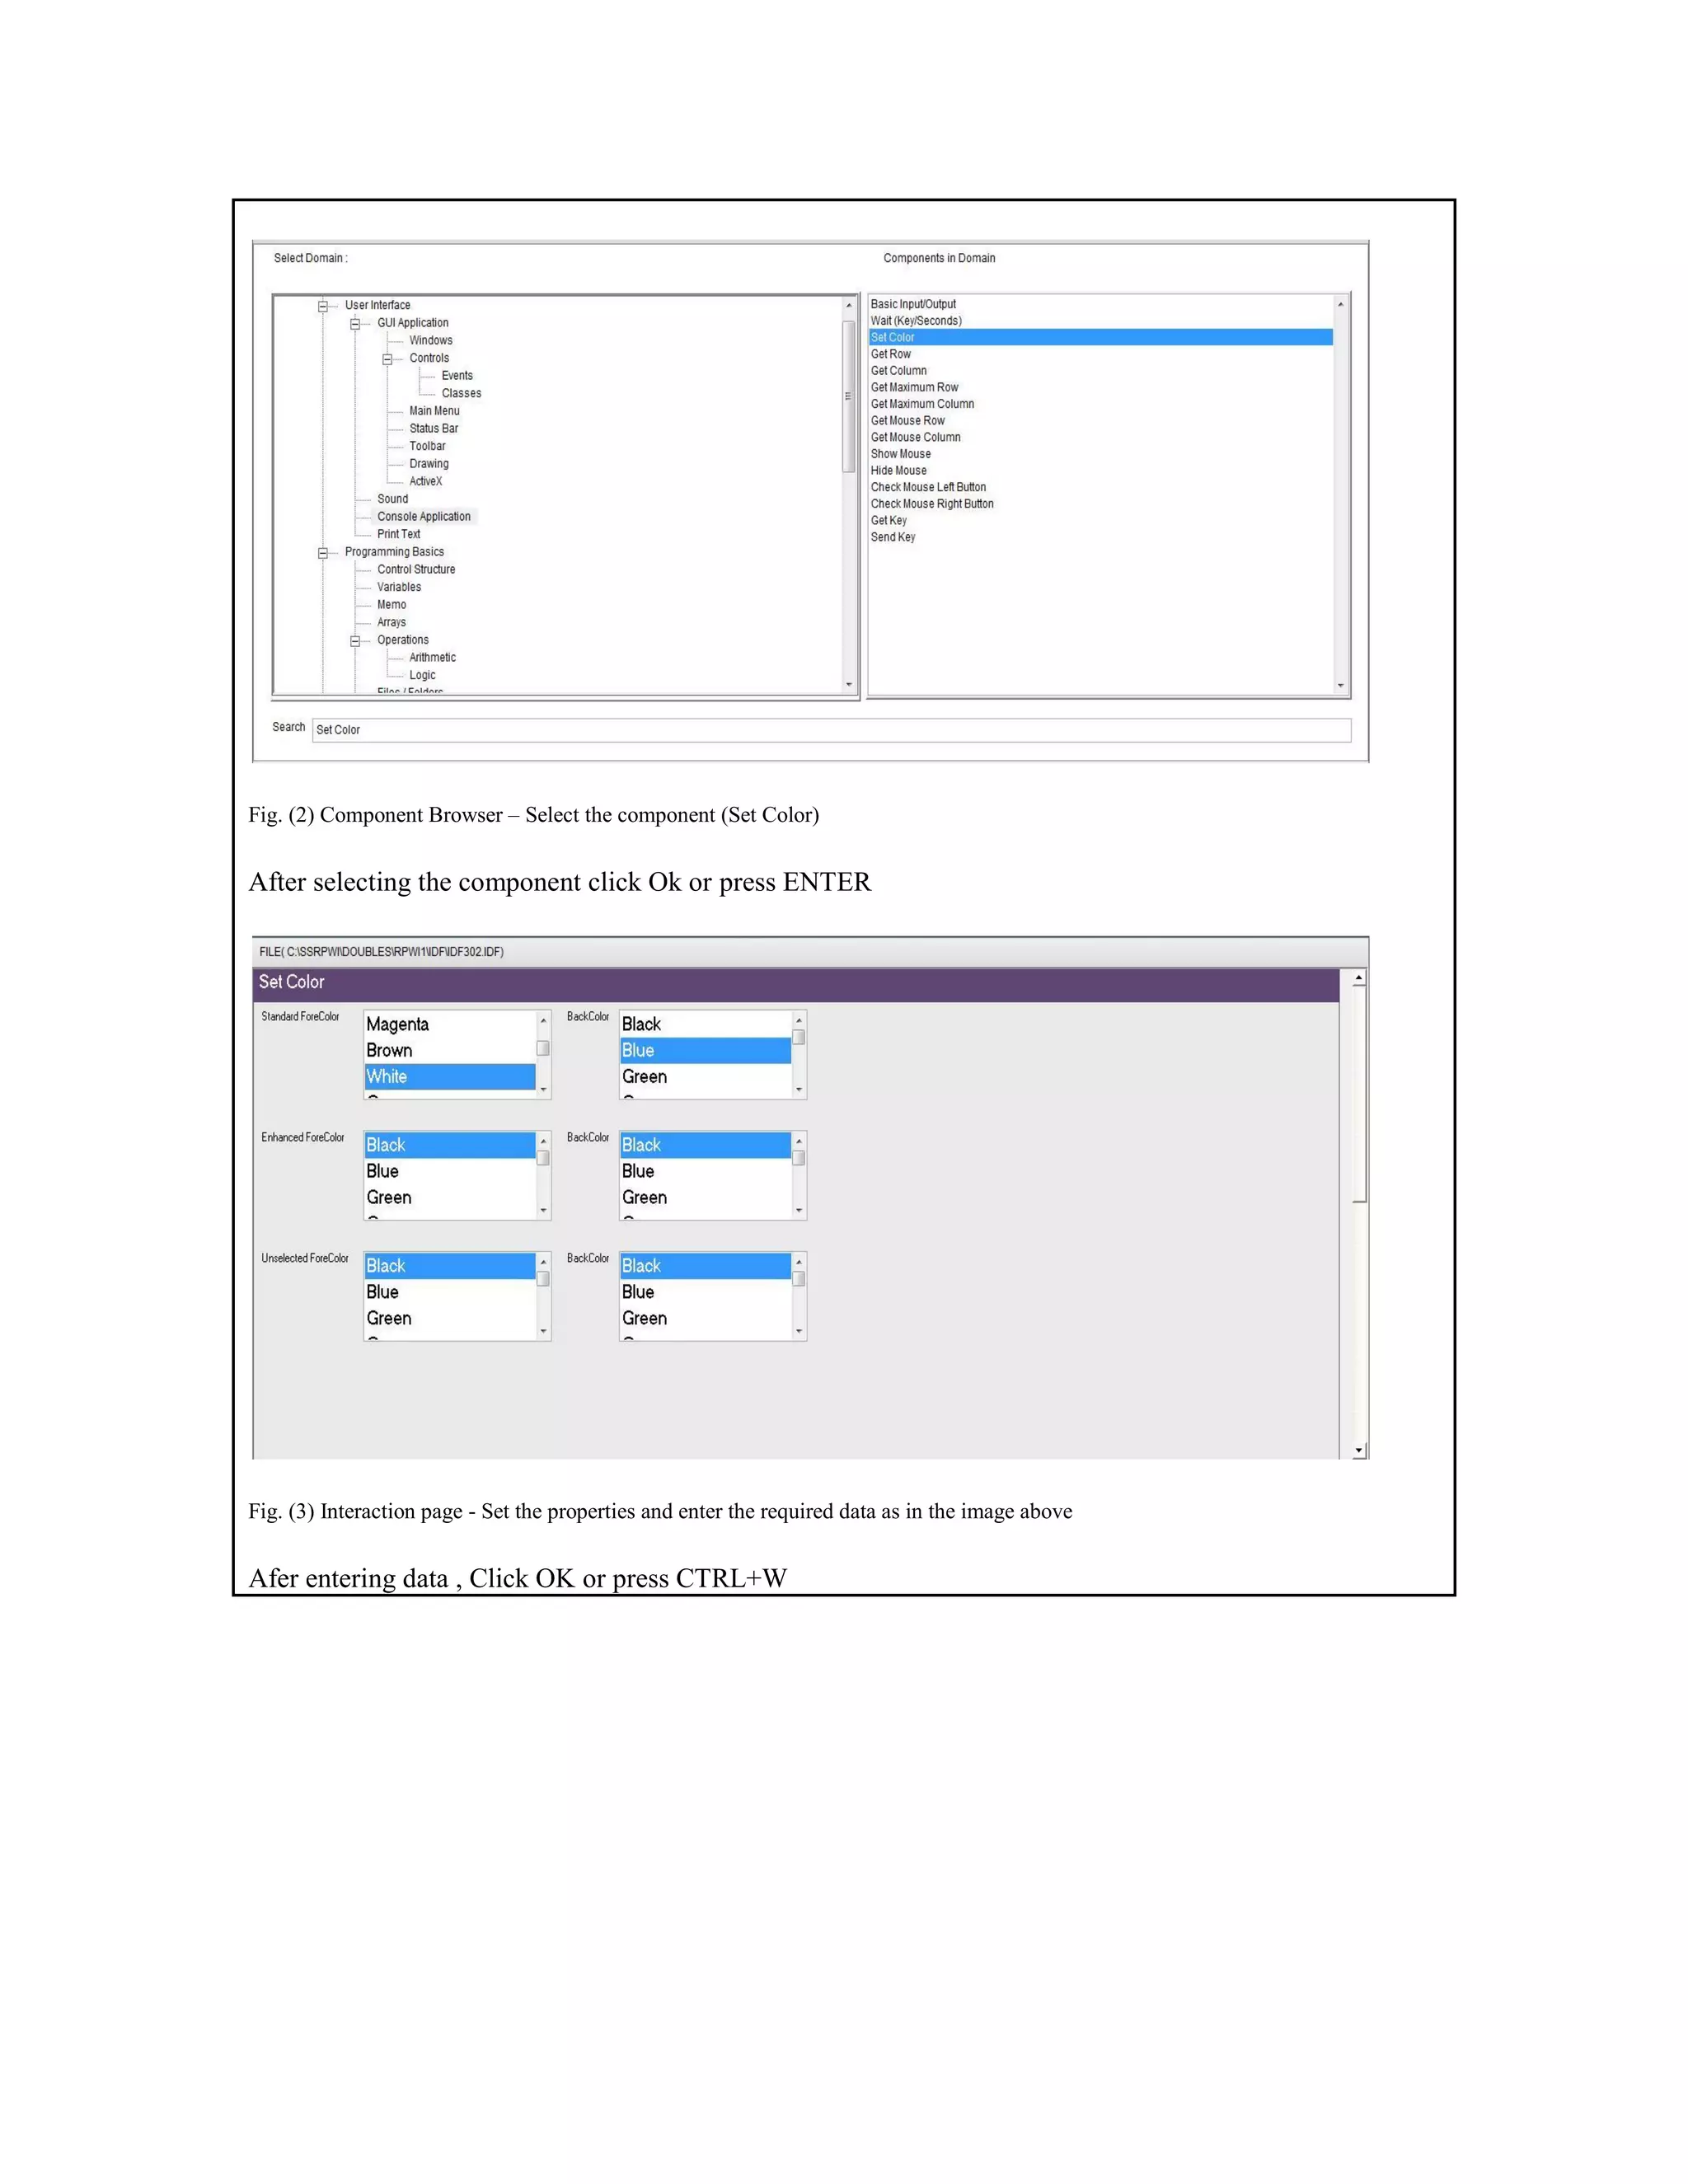Select Get Mouse Row component
The height and width of the screenshot is (2184, 1688).
click(907, 421)
